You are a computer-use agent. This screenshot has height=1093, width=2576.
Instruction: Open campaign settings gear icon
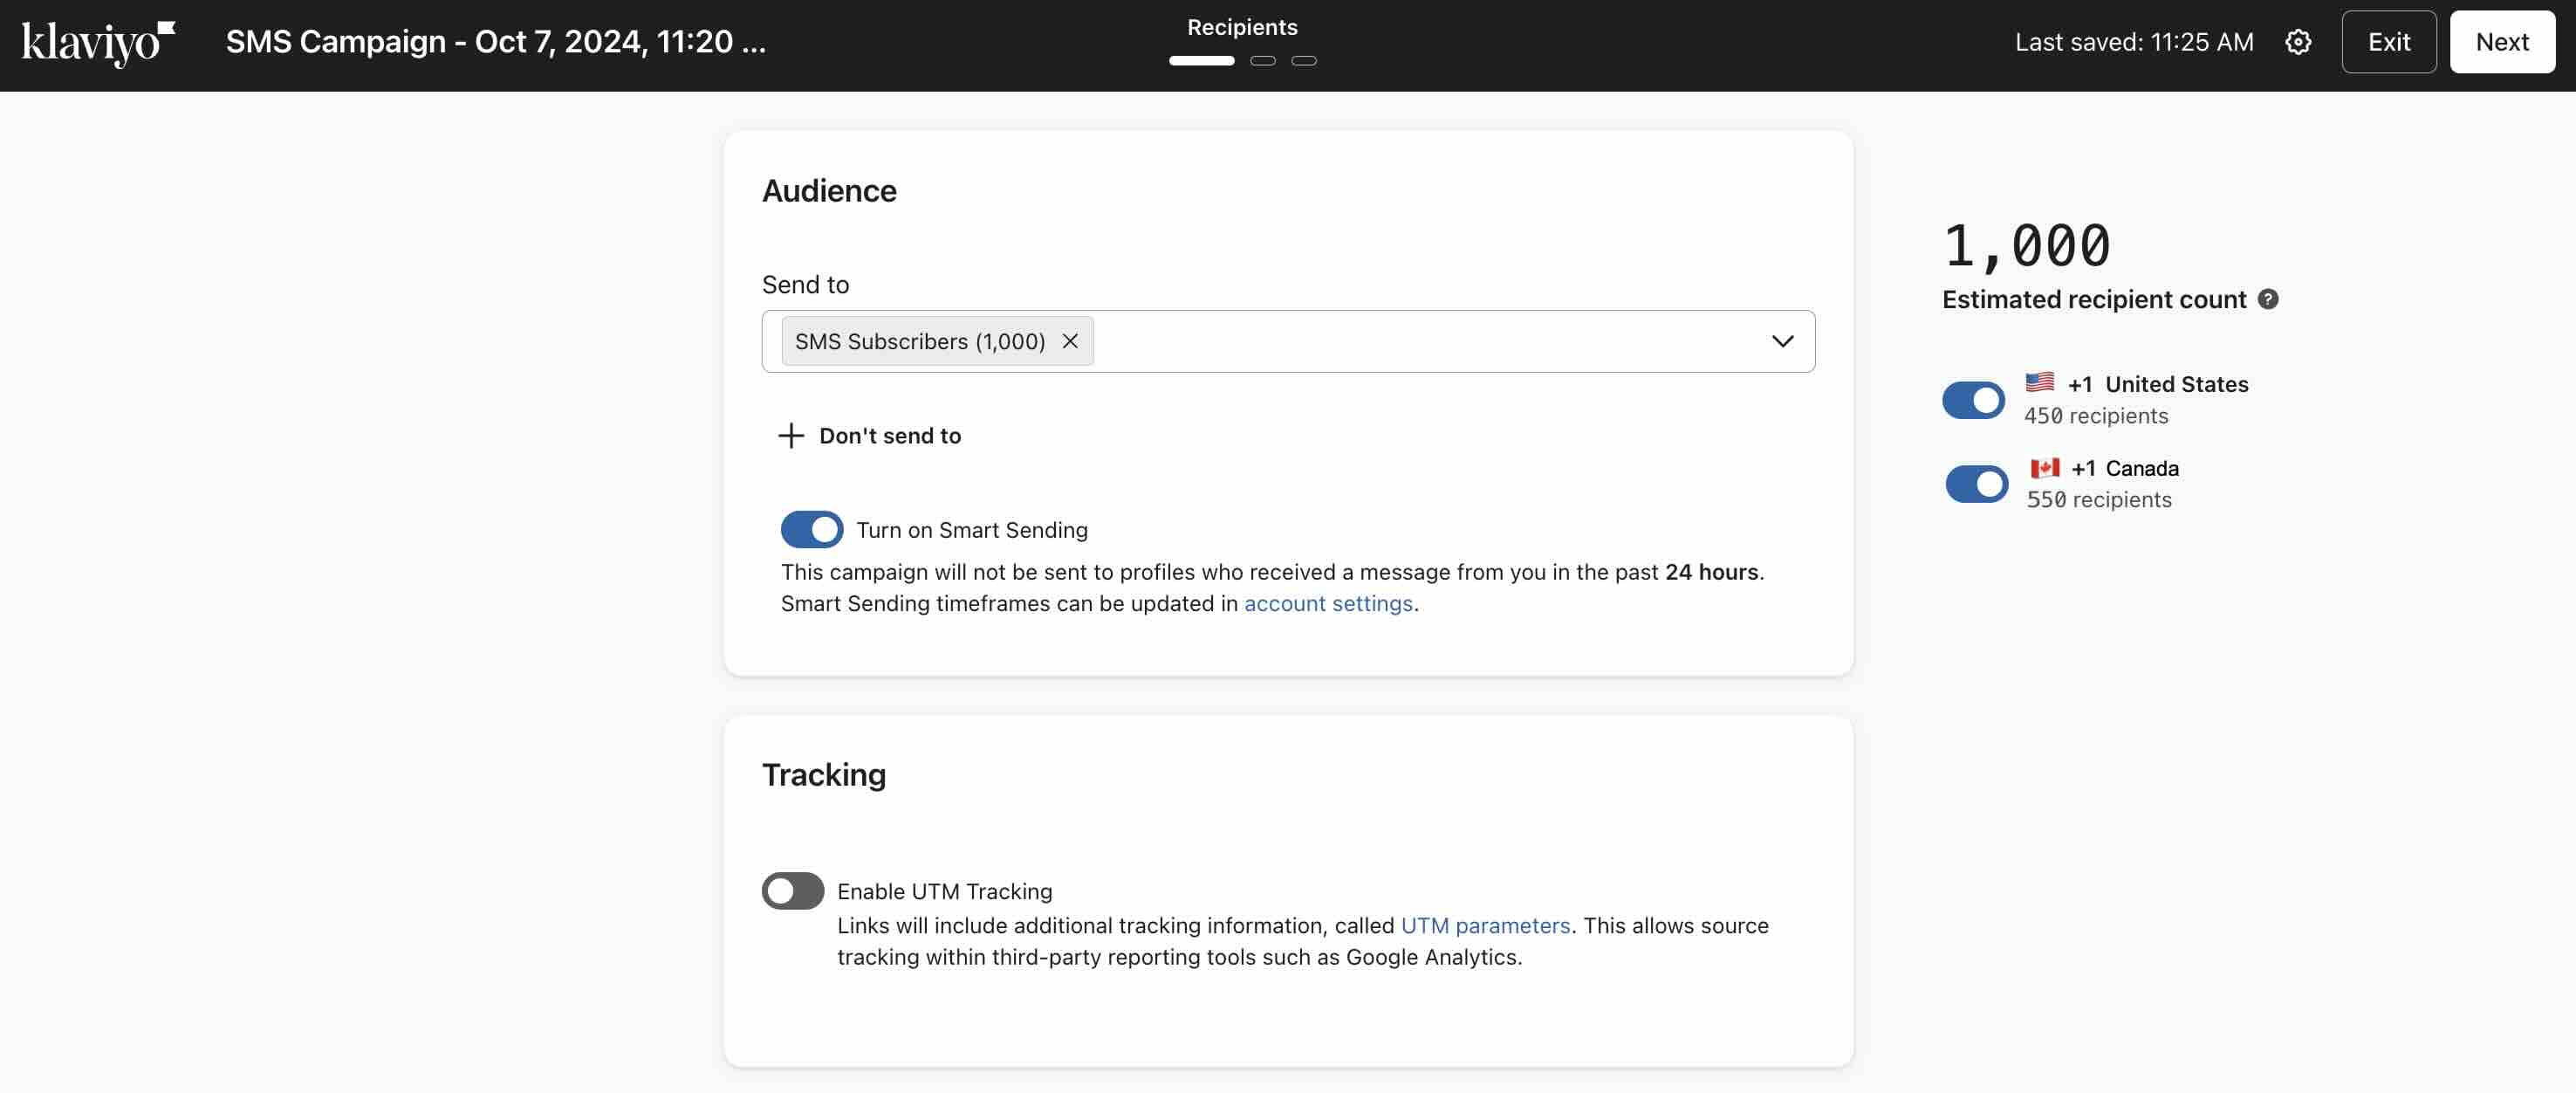point(2298,42)
